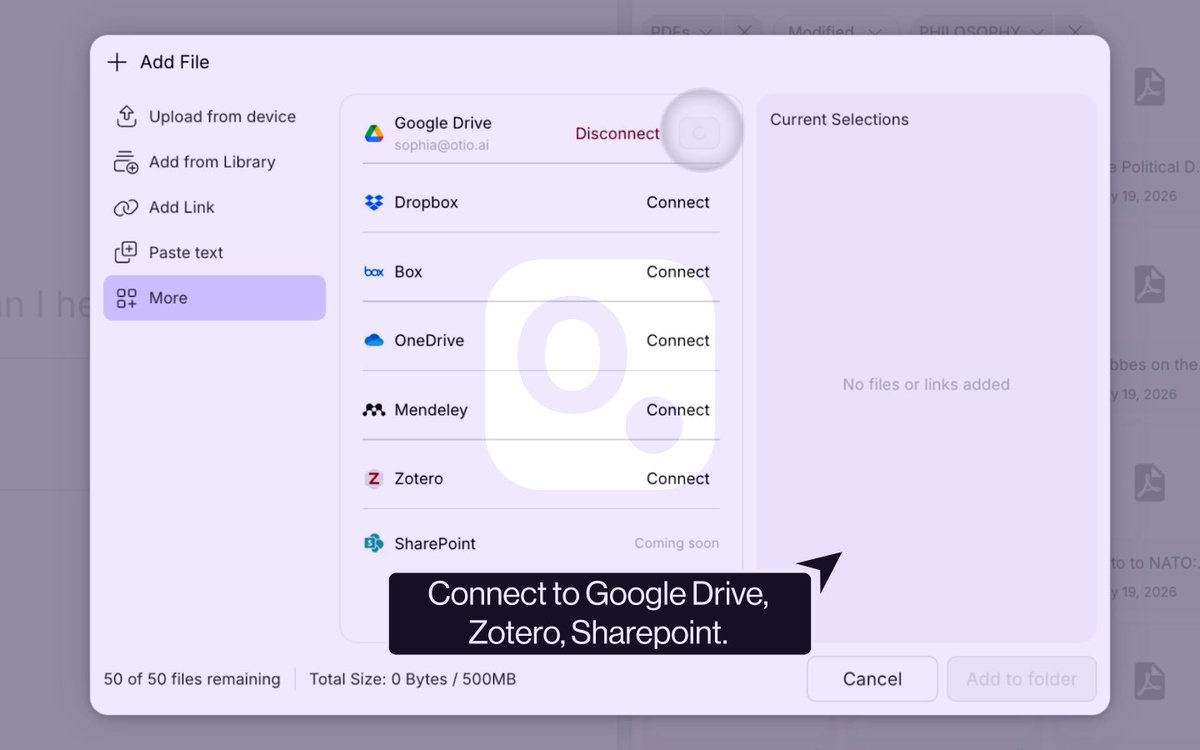Click the 'Add File' dialog title
Screen dimensions: 1200x750
(175, 62)
